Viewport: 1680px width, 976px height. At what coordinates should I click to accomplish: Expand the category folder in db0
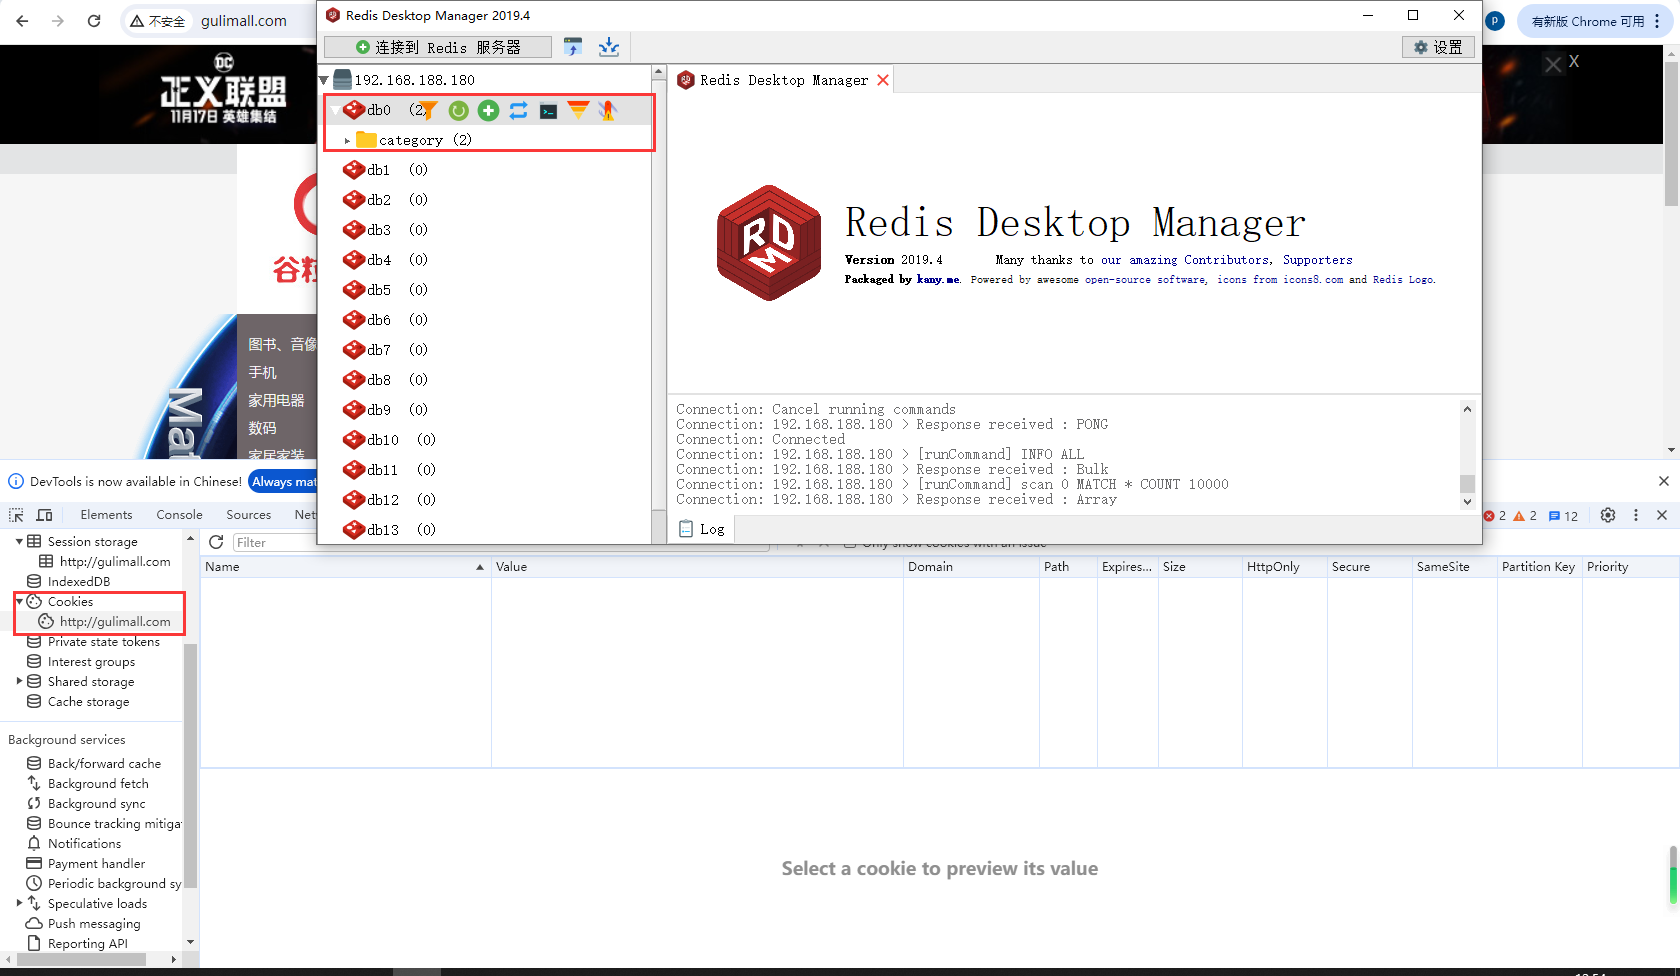tap(347, 141)
